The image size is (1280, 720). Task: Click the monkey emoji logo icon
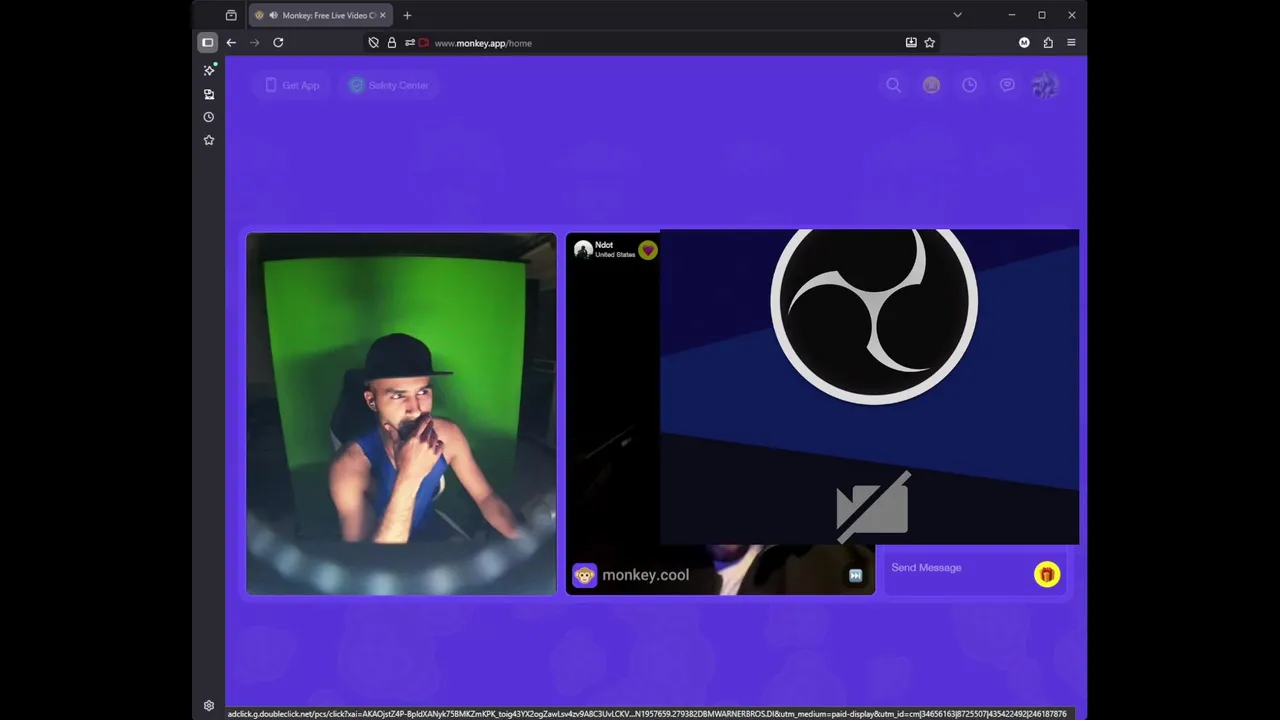click(584, 575)
